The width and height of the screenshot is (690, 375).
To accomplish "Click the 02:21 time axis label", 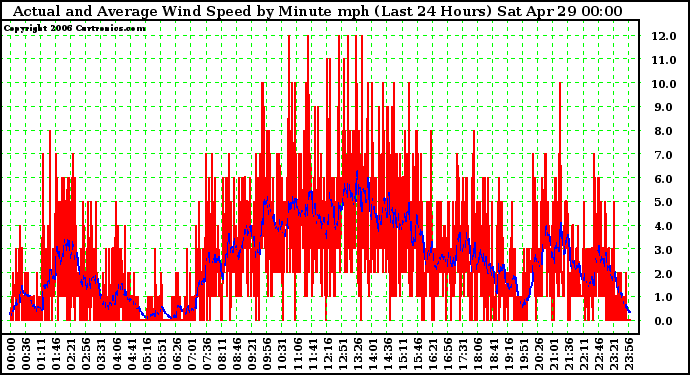I will pos(71,354).
